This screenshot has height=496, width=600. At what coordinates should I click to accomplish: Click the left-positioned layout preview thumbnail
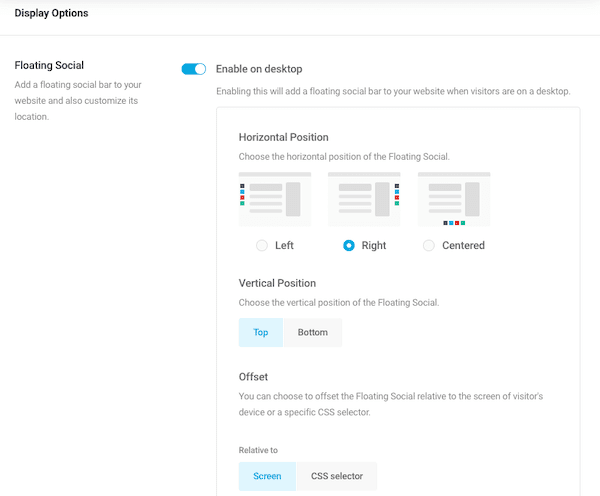tap(275, 199)
